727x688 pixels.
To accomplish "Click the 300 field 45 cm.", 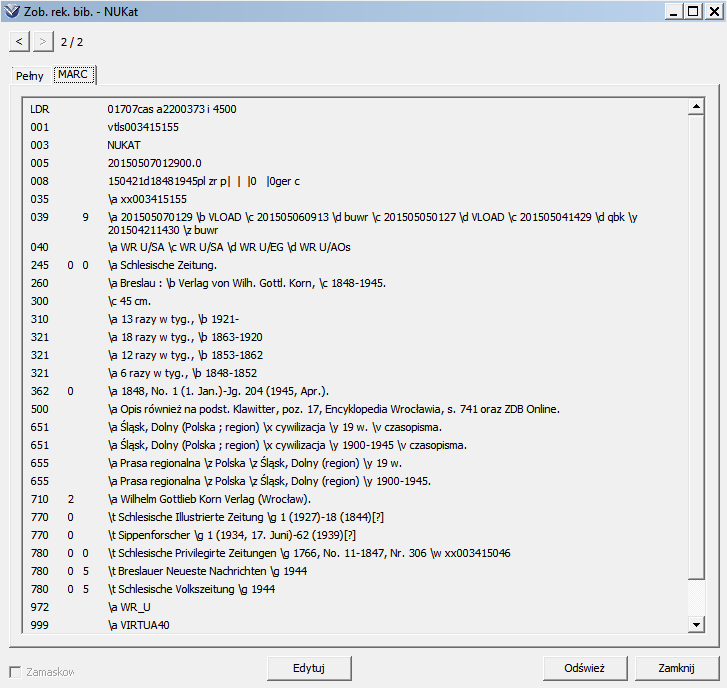I will (129, 302).
